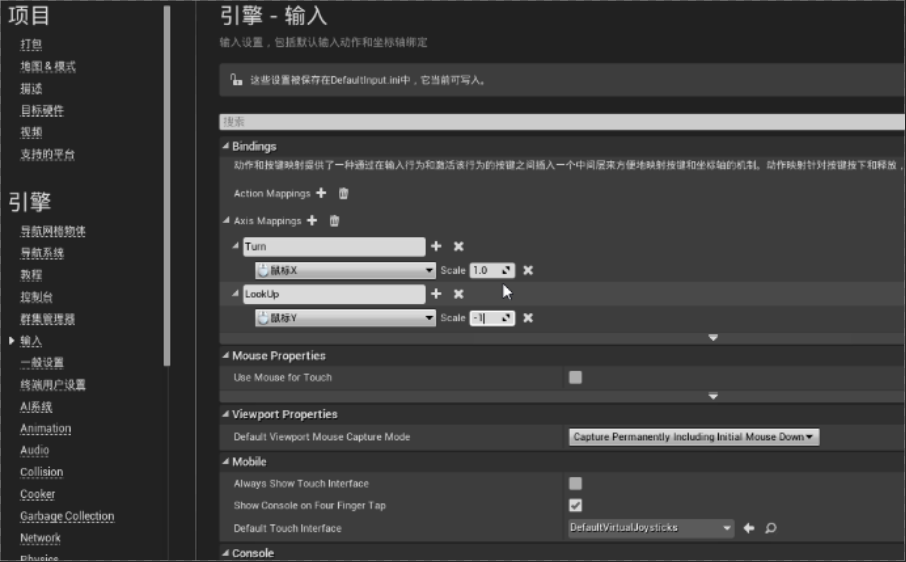Collapse the Viewport Properties section
Image resolution: width=906 pixels, height=562 pixels.
pyautogui.click(x=226, y=414)
